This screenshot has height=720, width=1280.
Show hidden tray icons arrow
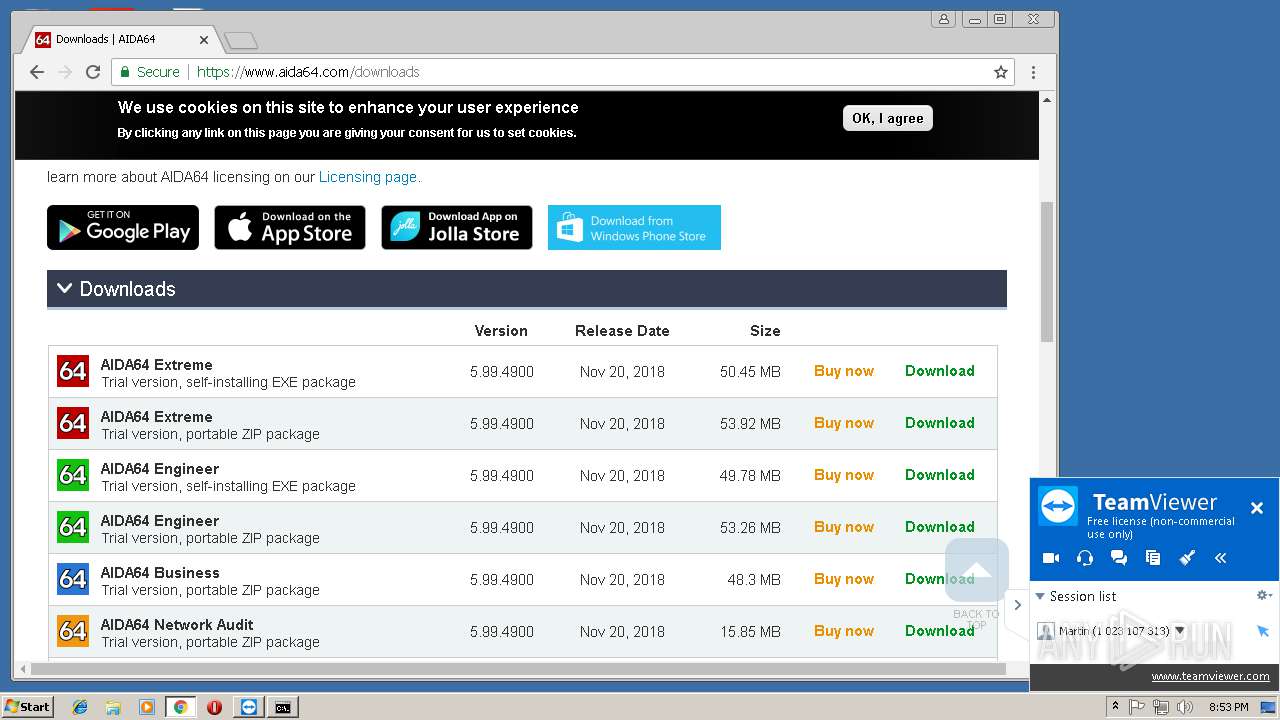tap(1116, 707)
